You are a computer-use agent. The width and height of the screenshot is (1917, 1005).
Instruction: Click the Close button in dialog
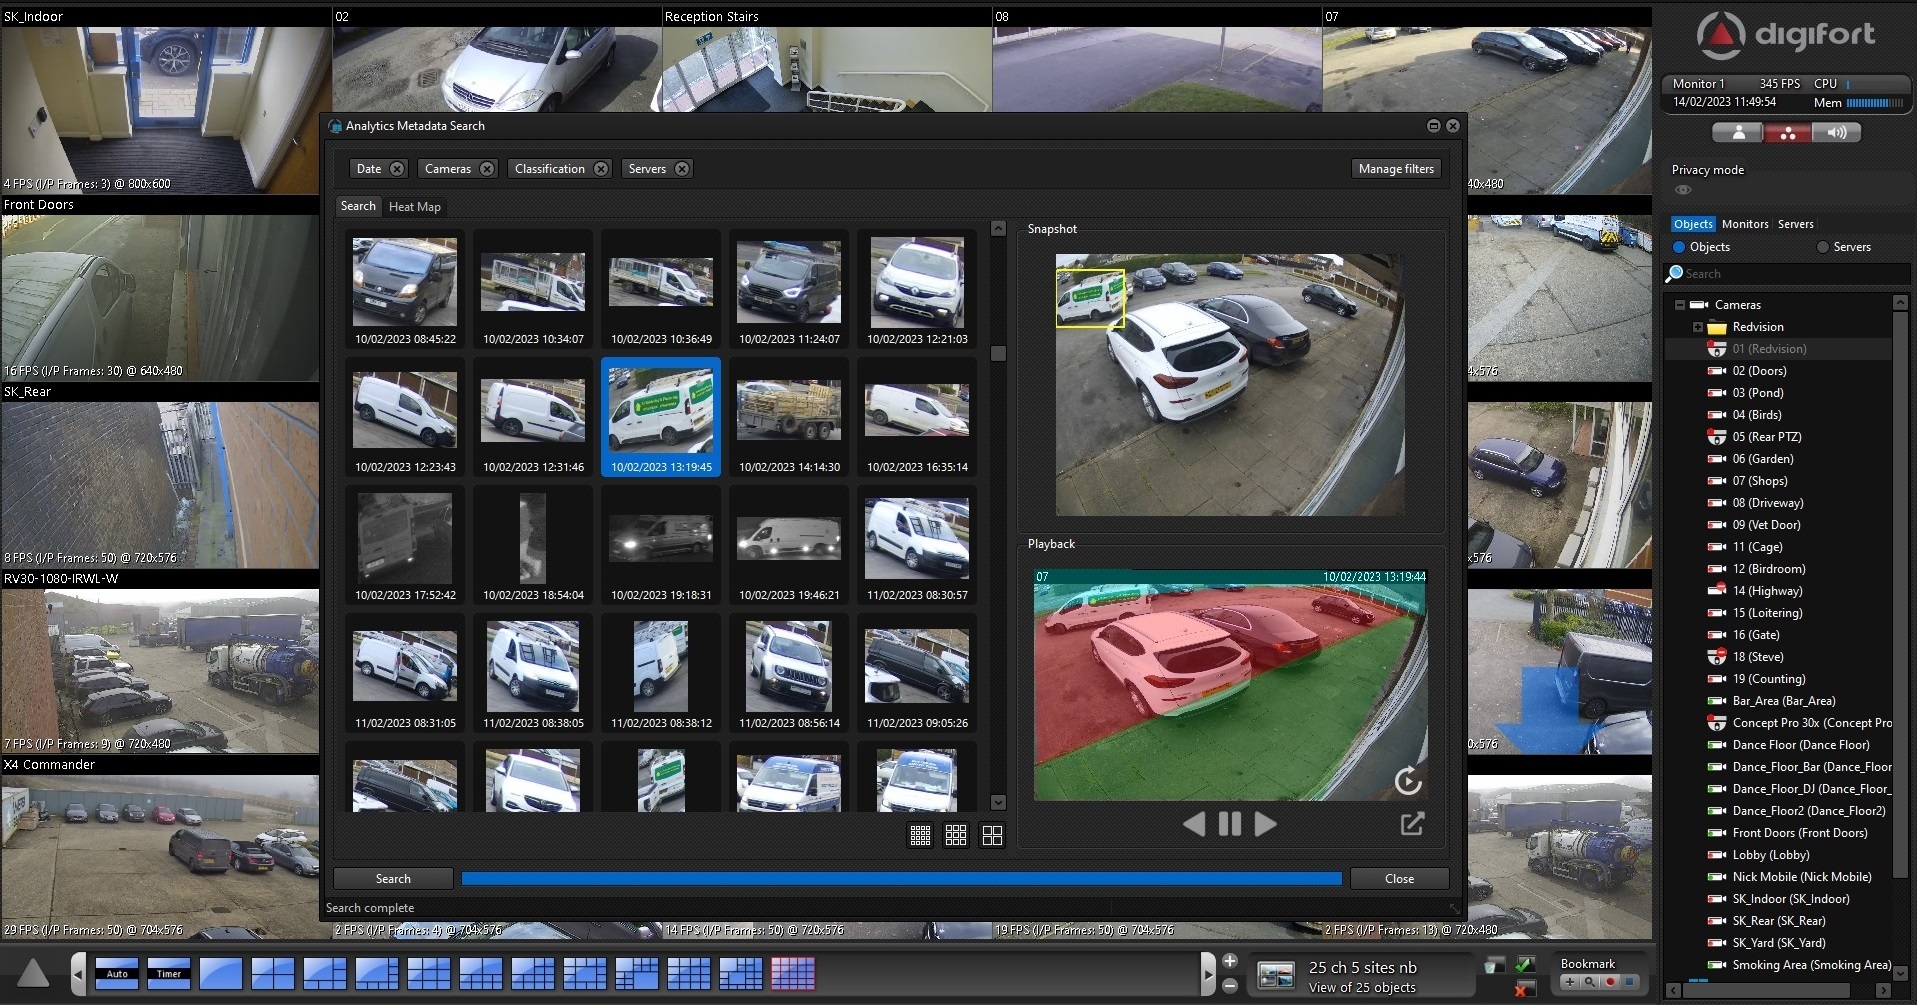point(1399,879)
